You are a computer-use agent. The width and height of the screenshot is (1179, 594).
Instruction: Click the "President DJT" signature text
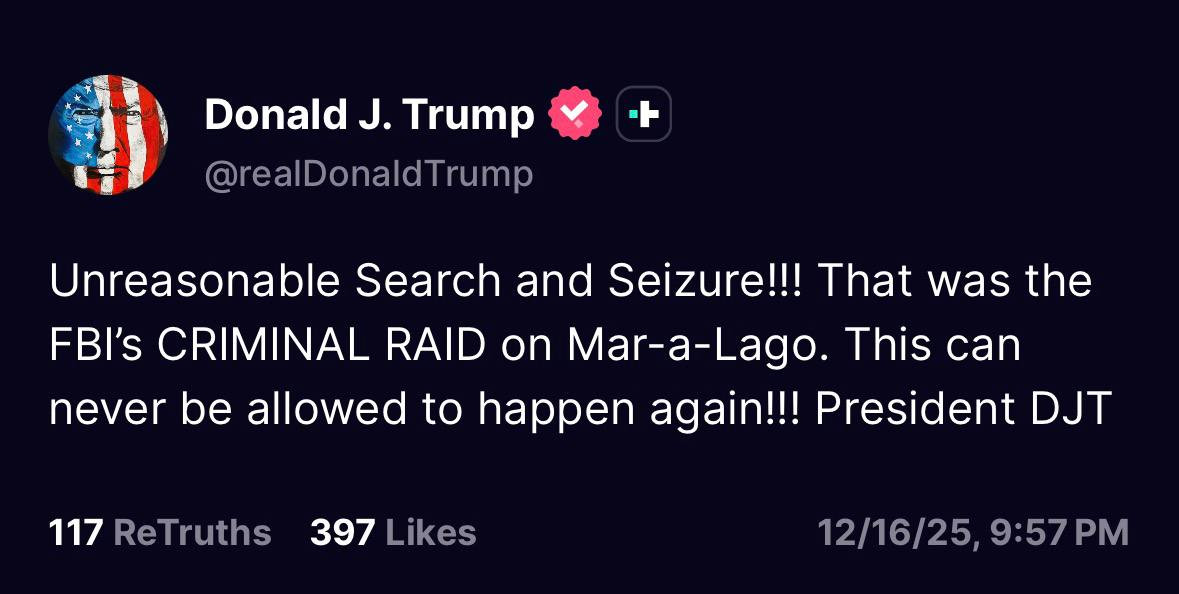click(964, 410)
